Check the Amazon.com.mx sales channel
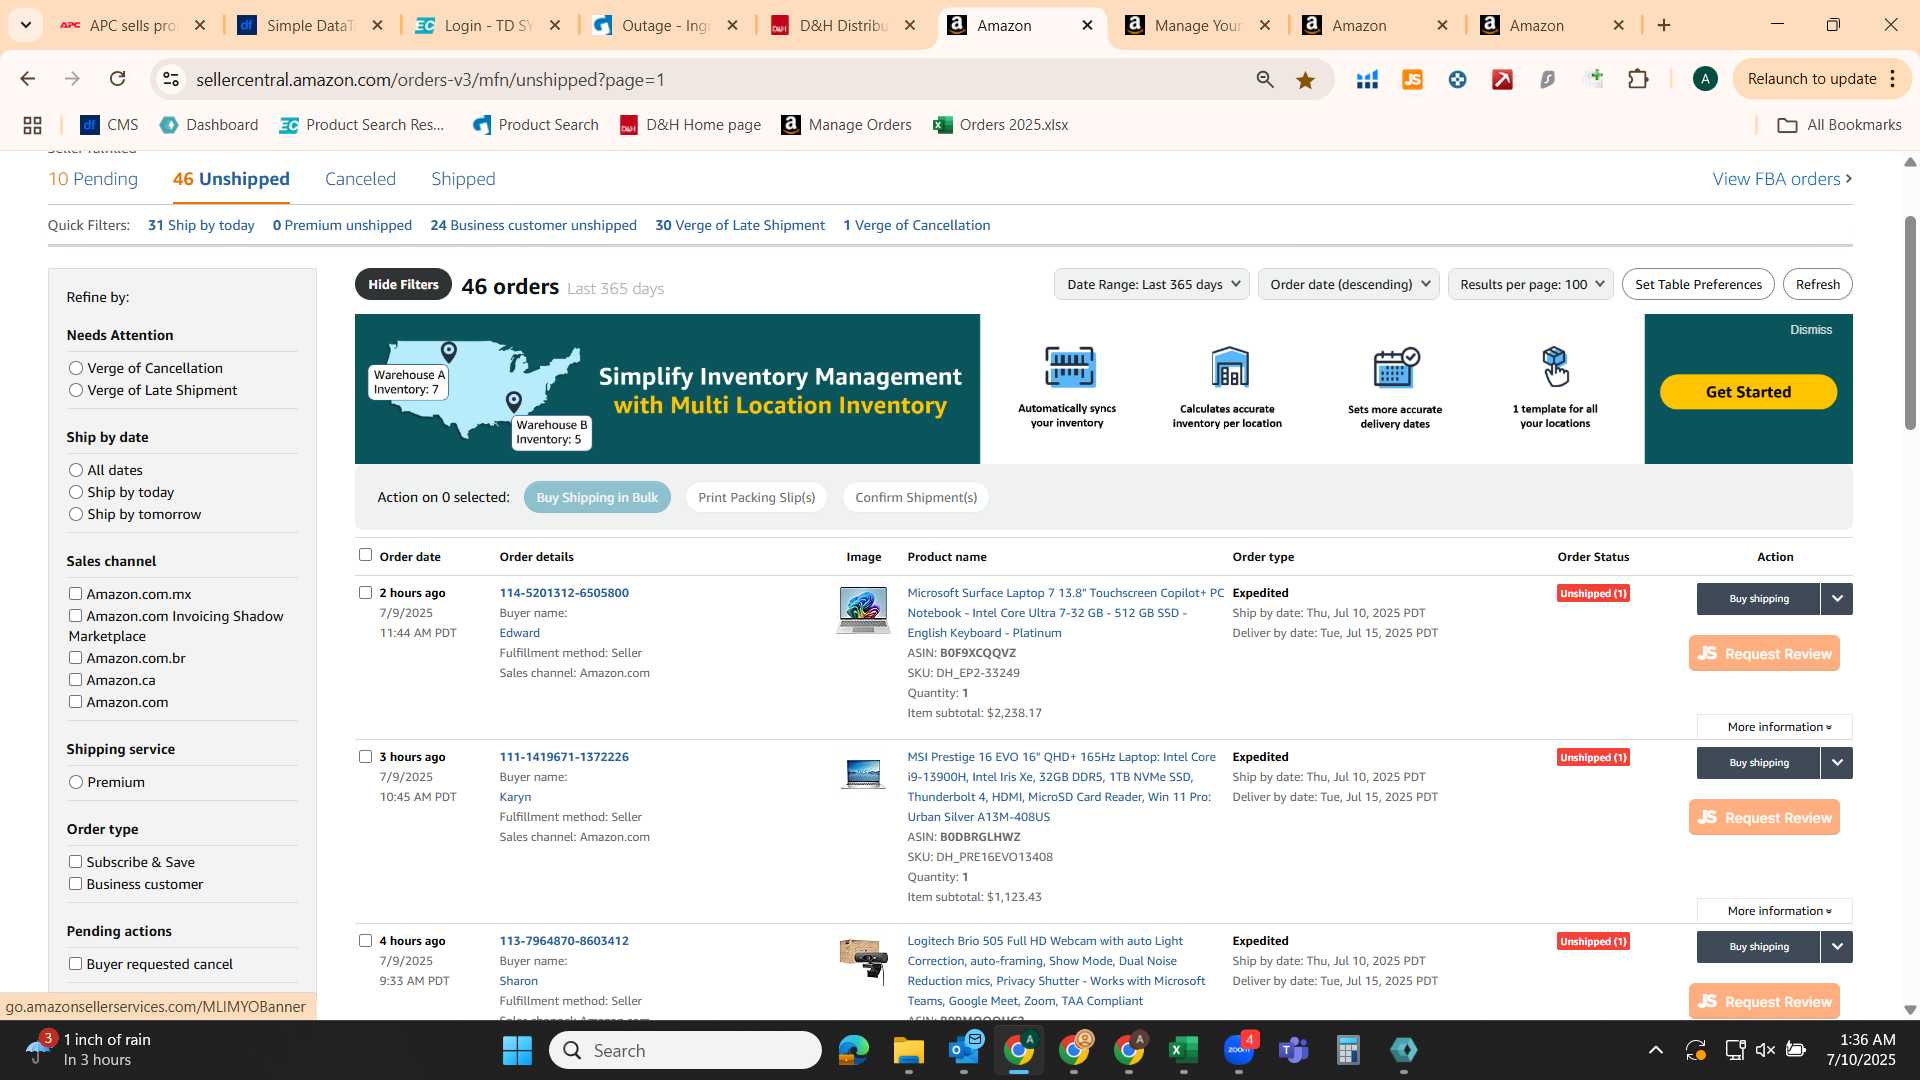 pos(75,593)
